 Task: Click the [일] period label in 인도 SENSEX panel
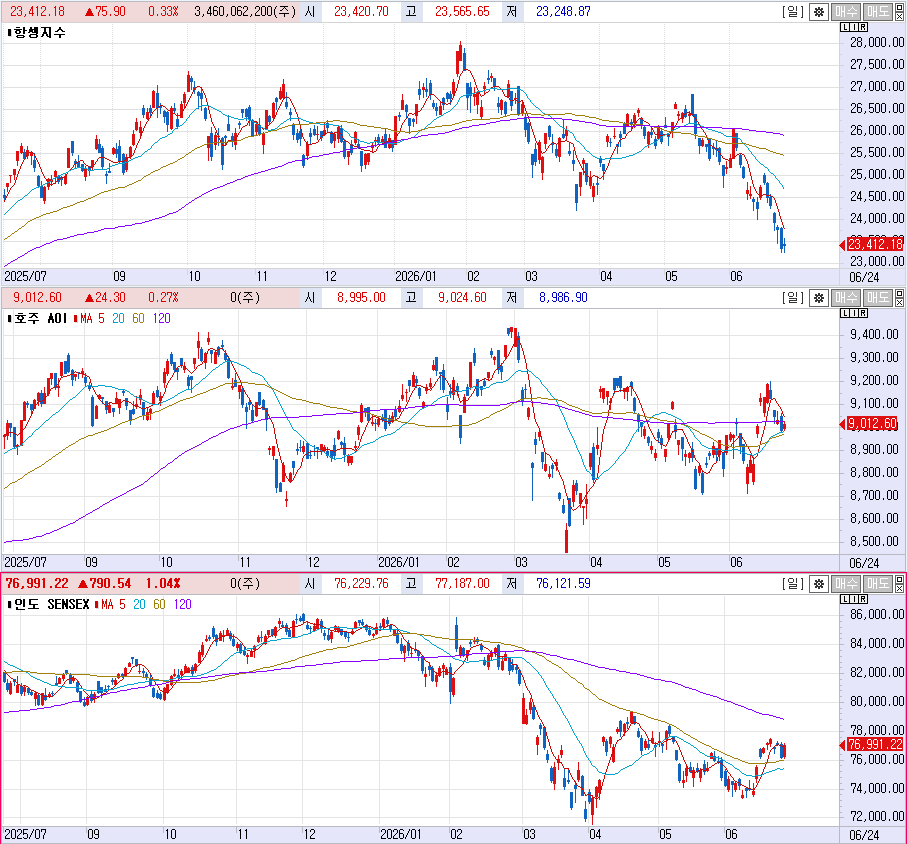coord(793,584)
